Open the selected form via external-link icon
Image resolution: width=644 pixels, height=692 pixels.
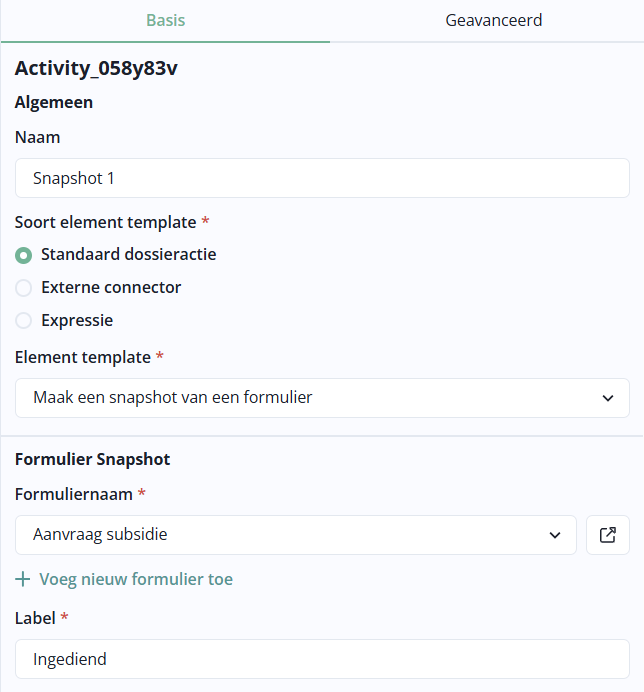[x=608, y=535]
